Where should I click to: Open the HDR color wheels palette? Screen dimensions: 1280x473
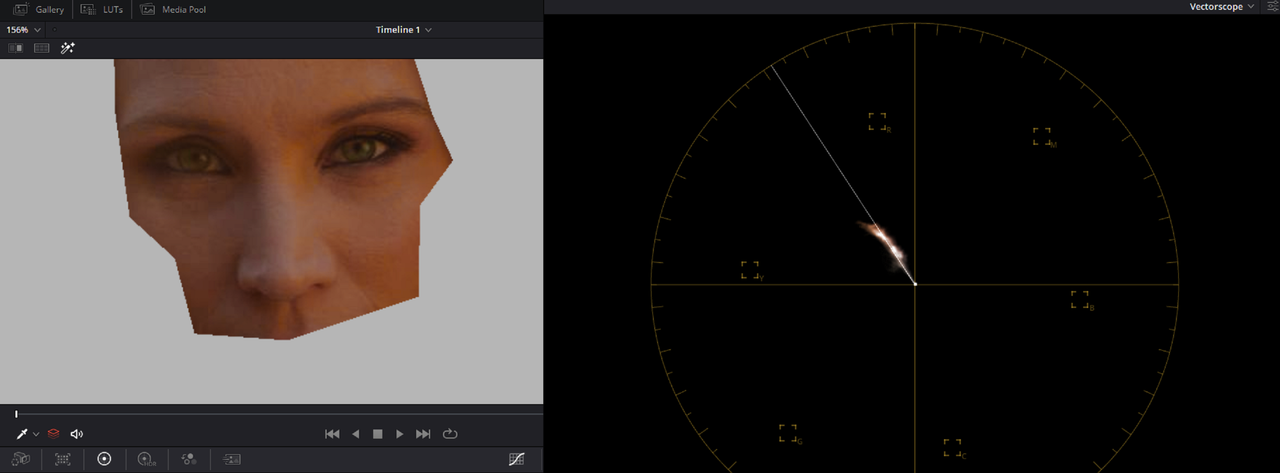click(x=147, y=459)
